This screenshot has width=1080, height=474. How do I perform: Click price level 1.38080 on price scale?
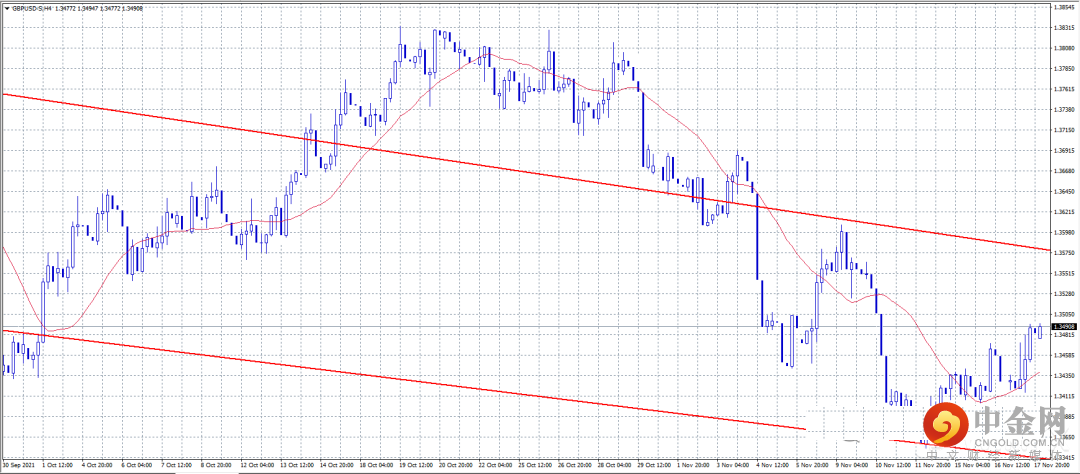coord(1066,48)
